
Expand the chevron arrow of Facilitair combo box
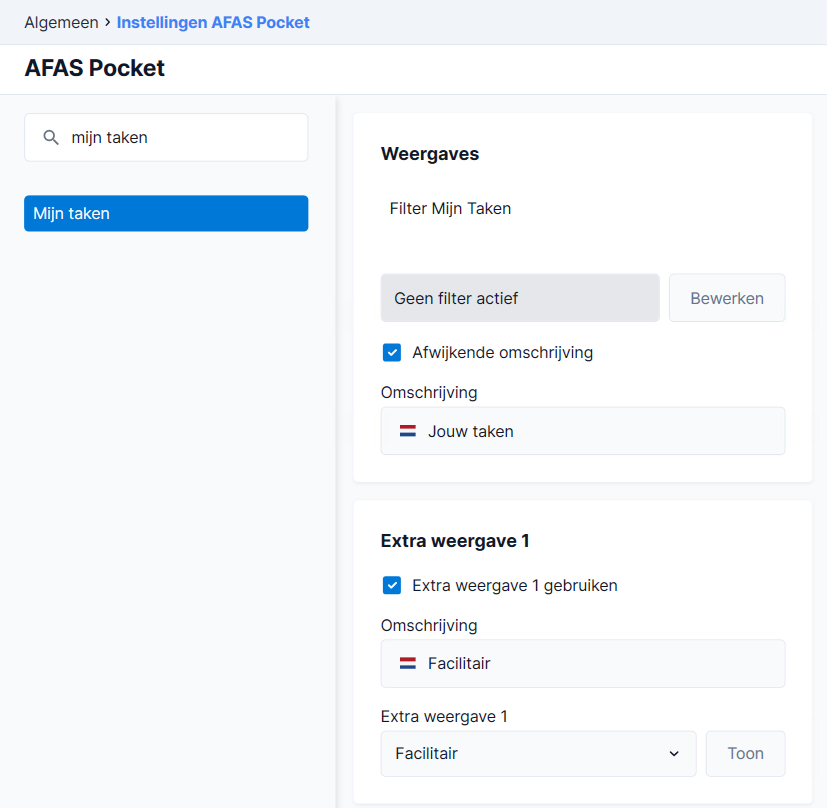point(674,754)
